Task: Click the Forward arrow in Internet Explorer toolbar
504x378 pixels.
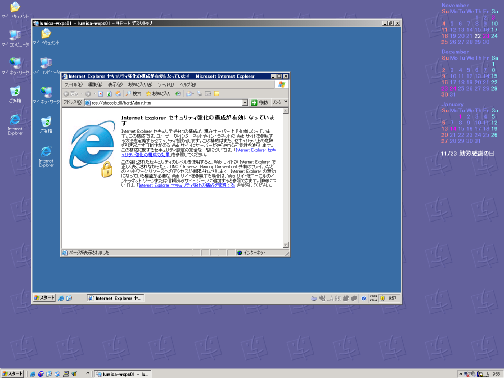Action: pyautogui.click(x=89, y=94)
